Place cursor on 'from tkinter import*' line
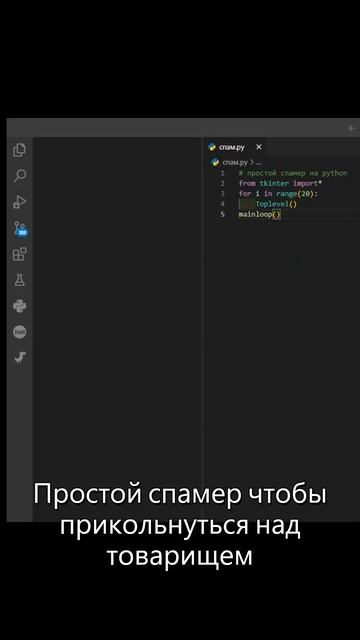Viewport: 360px width, 640px height. pyautogui.click(x=280, y=183)
